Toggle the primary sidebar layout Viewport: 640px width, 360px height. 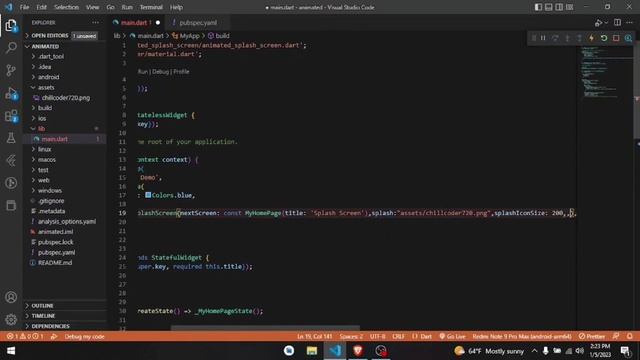[x=538, y=7]
